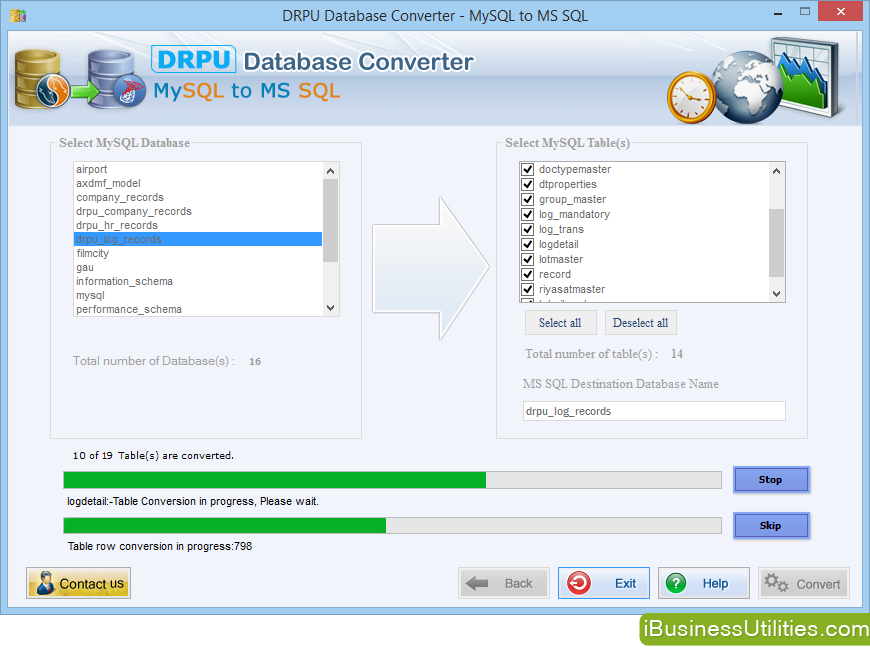Viewport: 870px width, 650px height.
Task: Click the person icon on Contact us
Action: pyautogui.click(x=45, y=583)
